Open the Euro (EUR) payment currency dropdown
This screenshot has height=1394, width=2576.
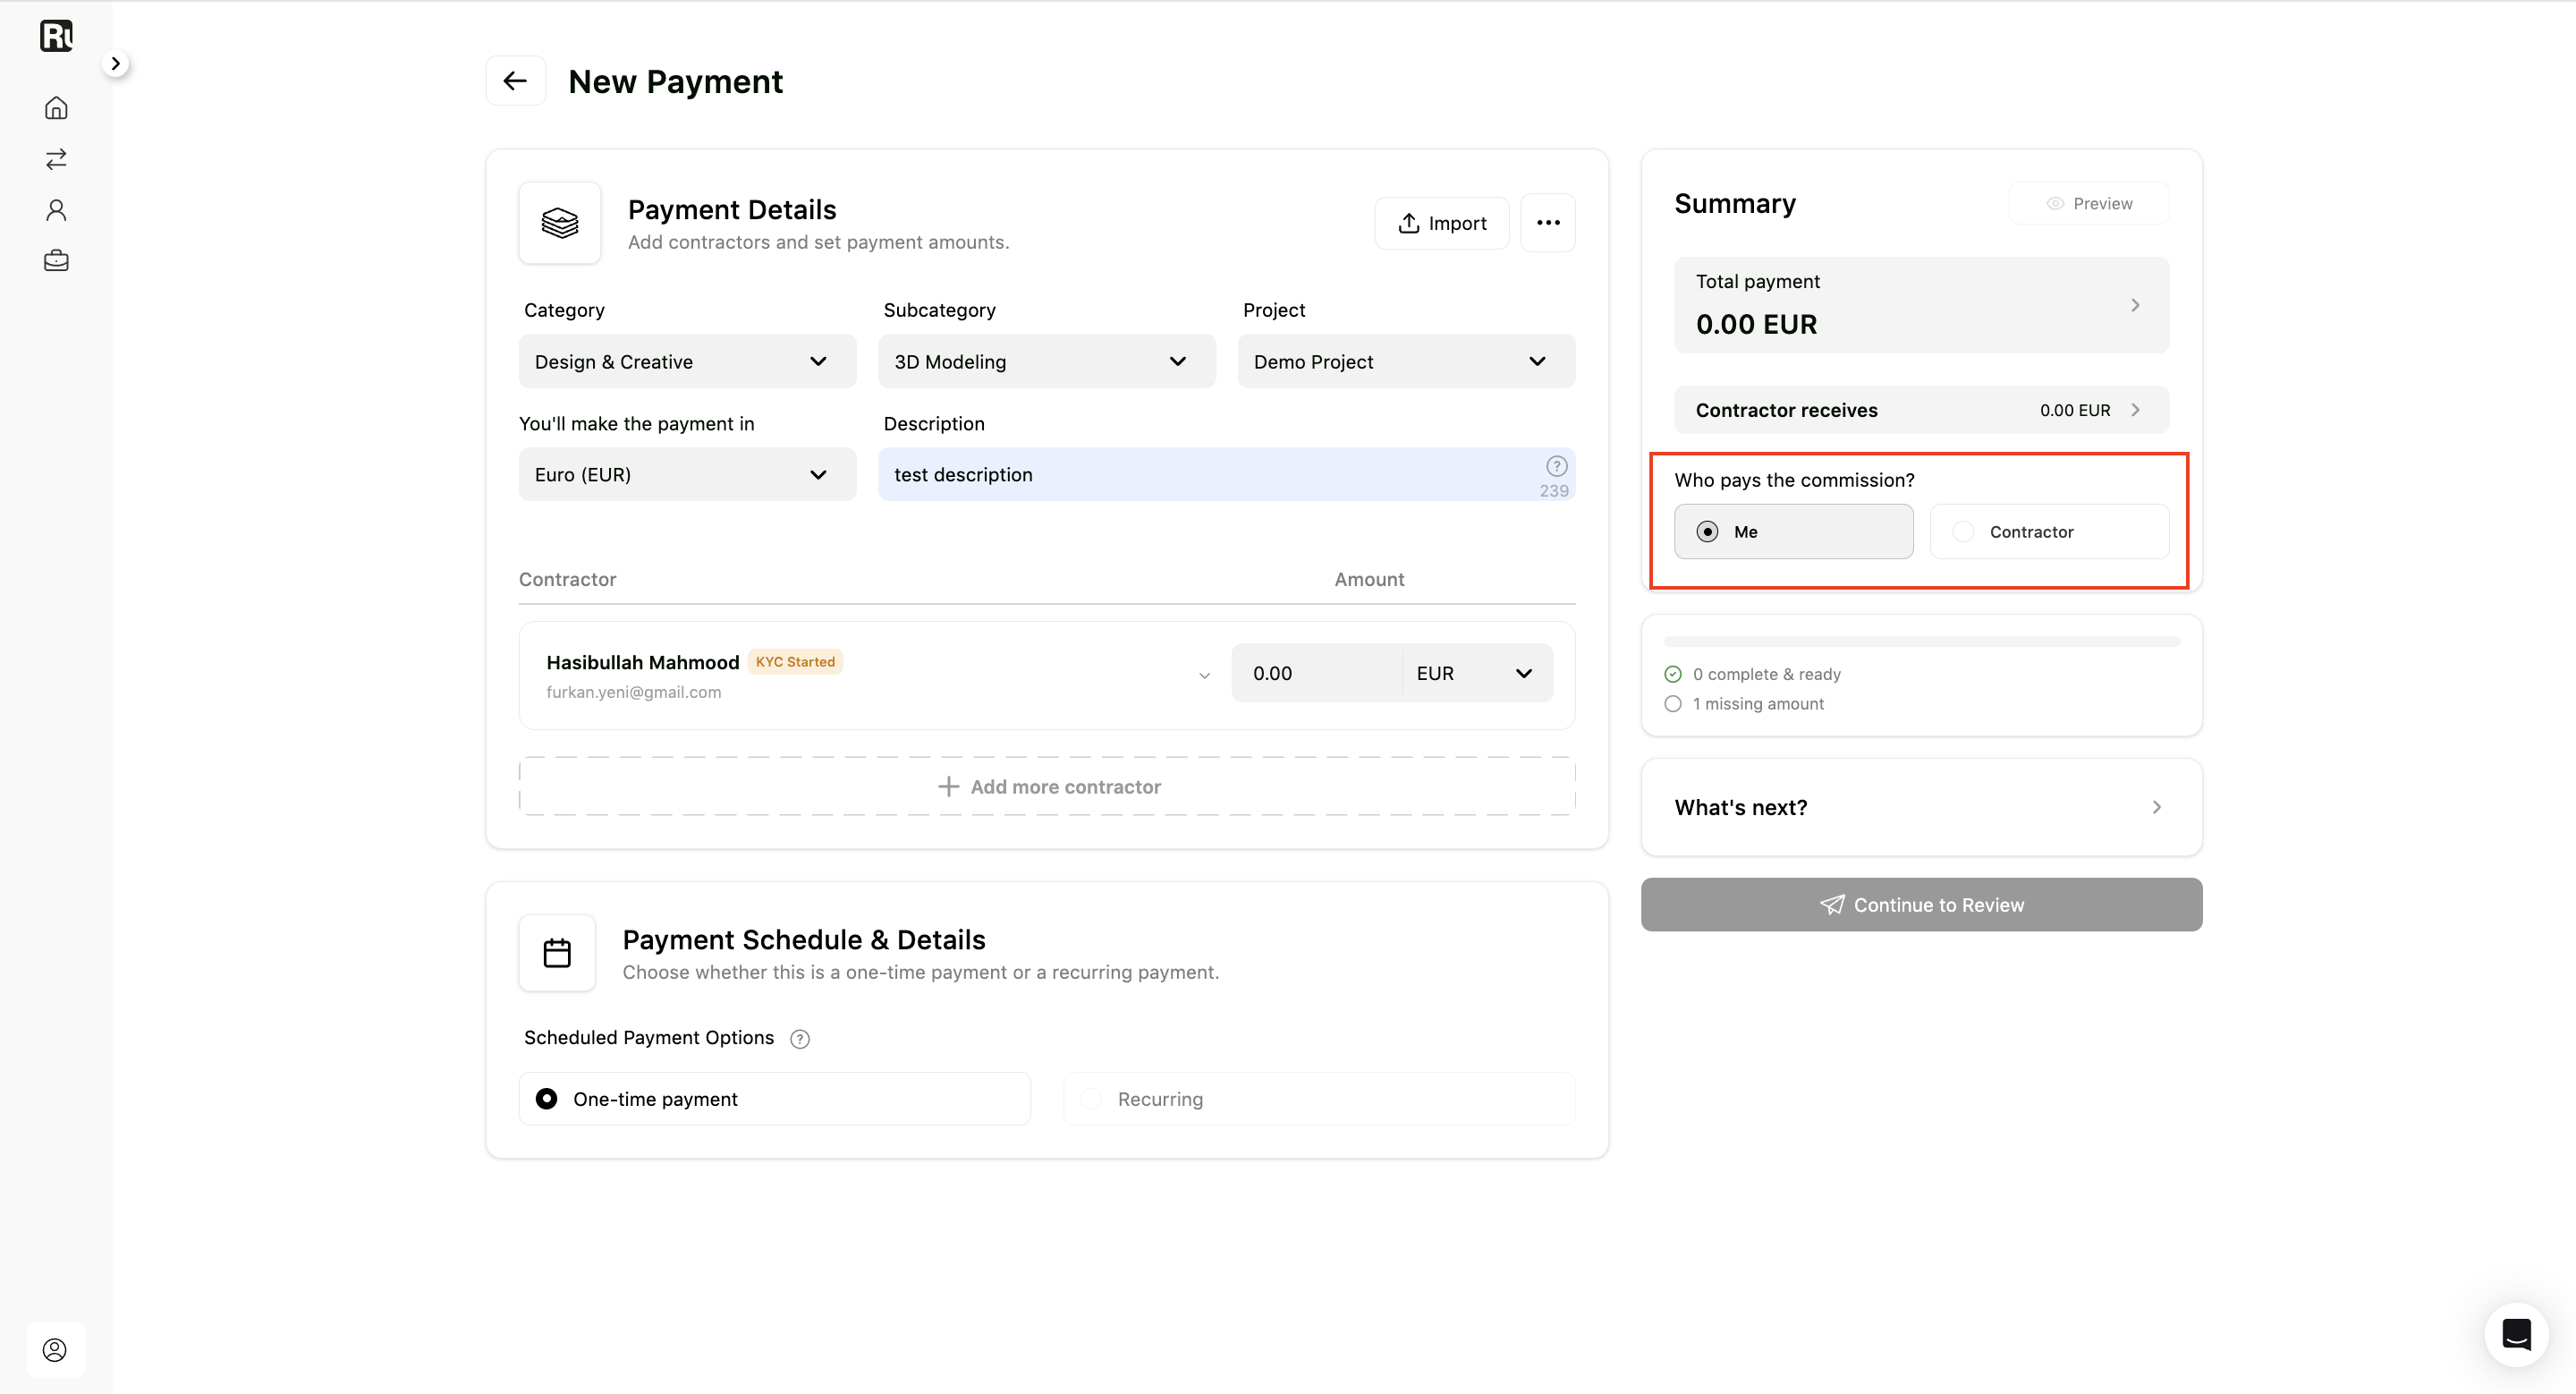(687, 475)
